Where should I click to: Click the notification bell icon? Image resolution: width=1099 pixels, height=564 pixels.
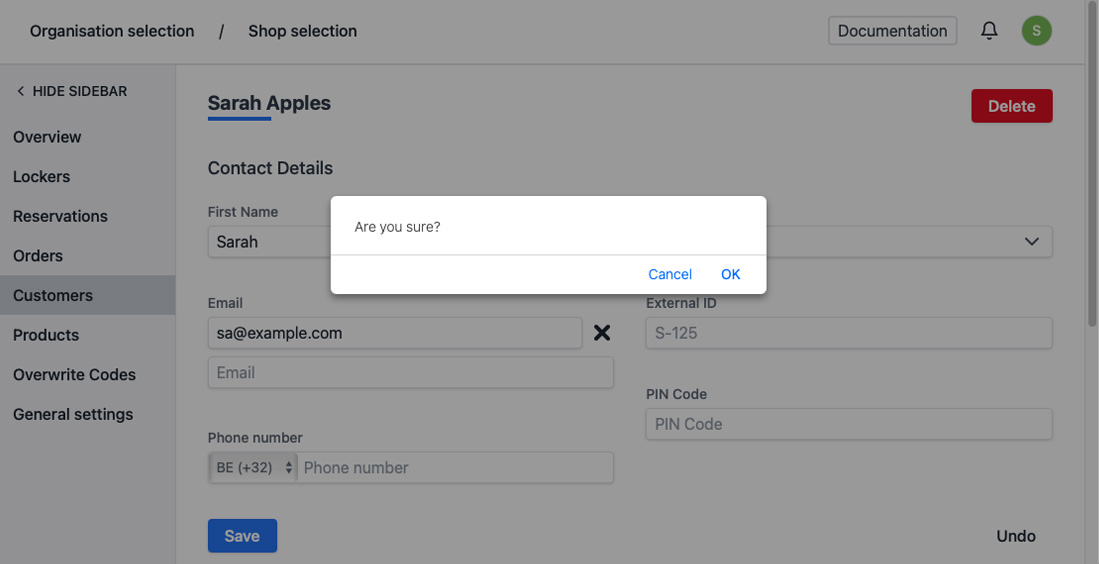pyautogui.click(x=989, y=31)
